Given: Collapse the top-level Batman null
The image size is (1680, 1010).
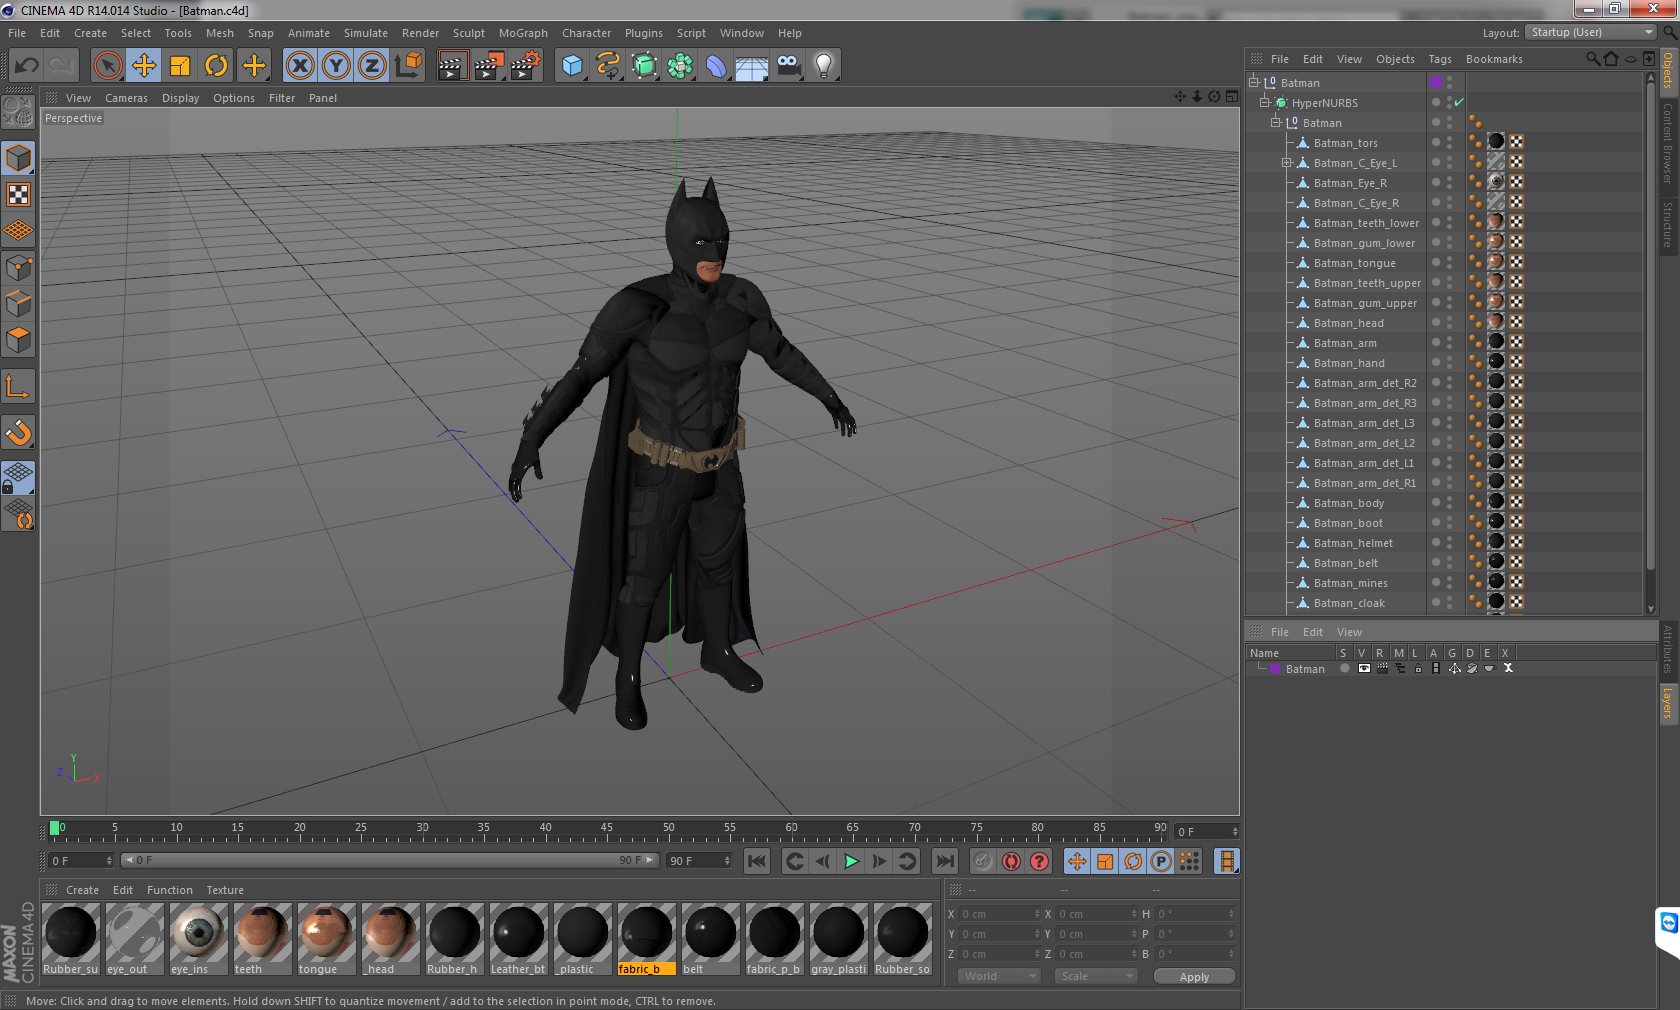Looking at the screenshot, I should pyautogui.click(x=1253, y=82).
